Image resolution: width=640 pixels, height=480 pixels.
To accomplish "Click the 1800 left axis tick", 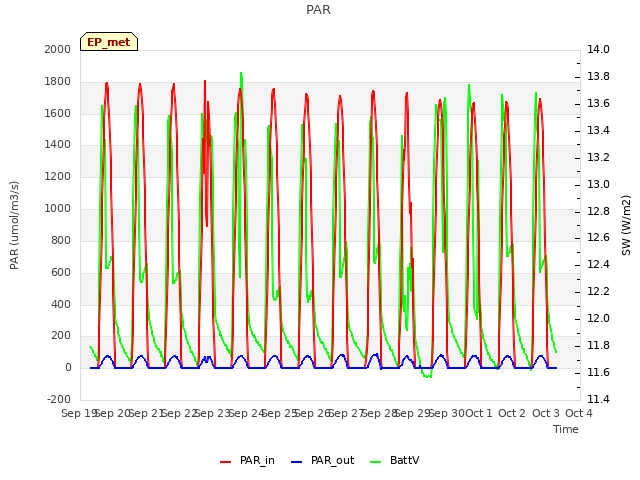I will [58, 81].
